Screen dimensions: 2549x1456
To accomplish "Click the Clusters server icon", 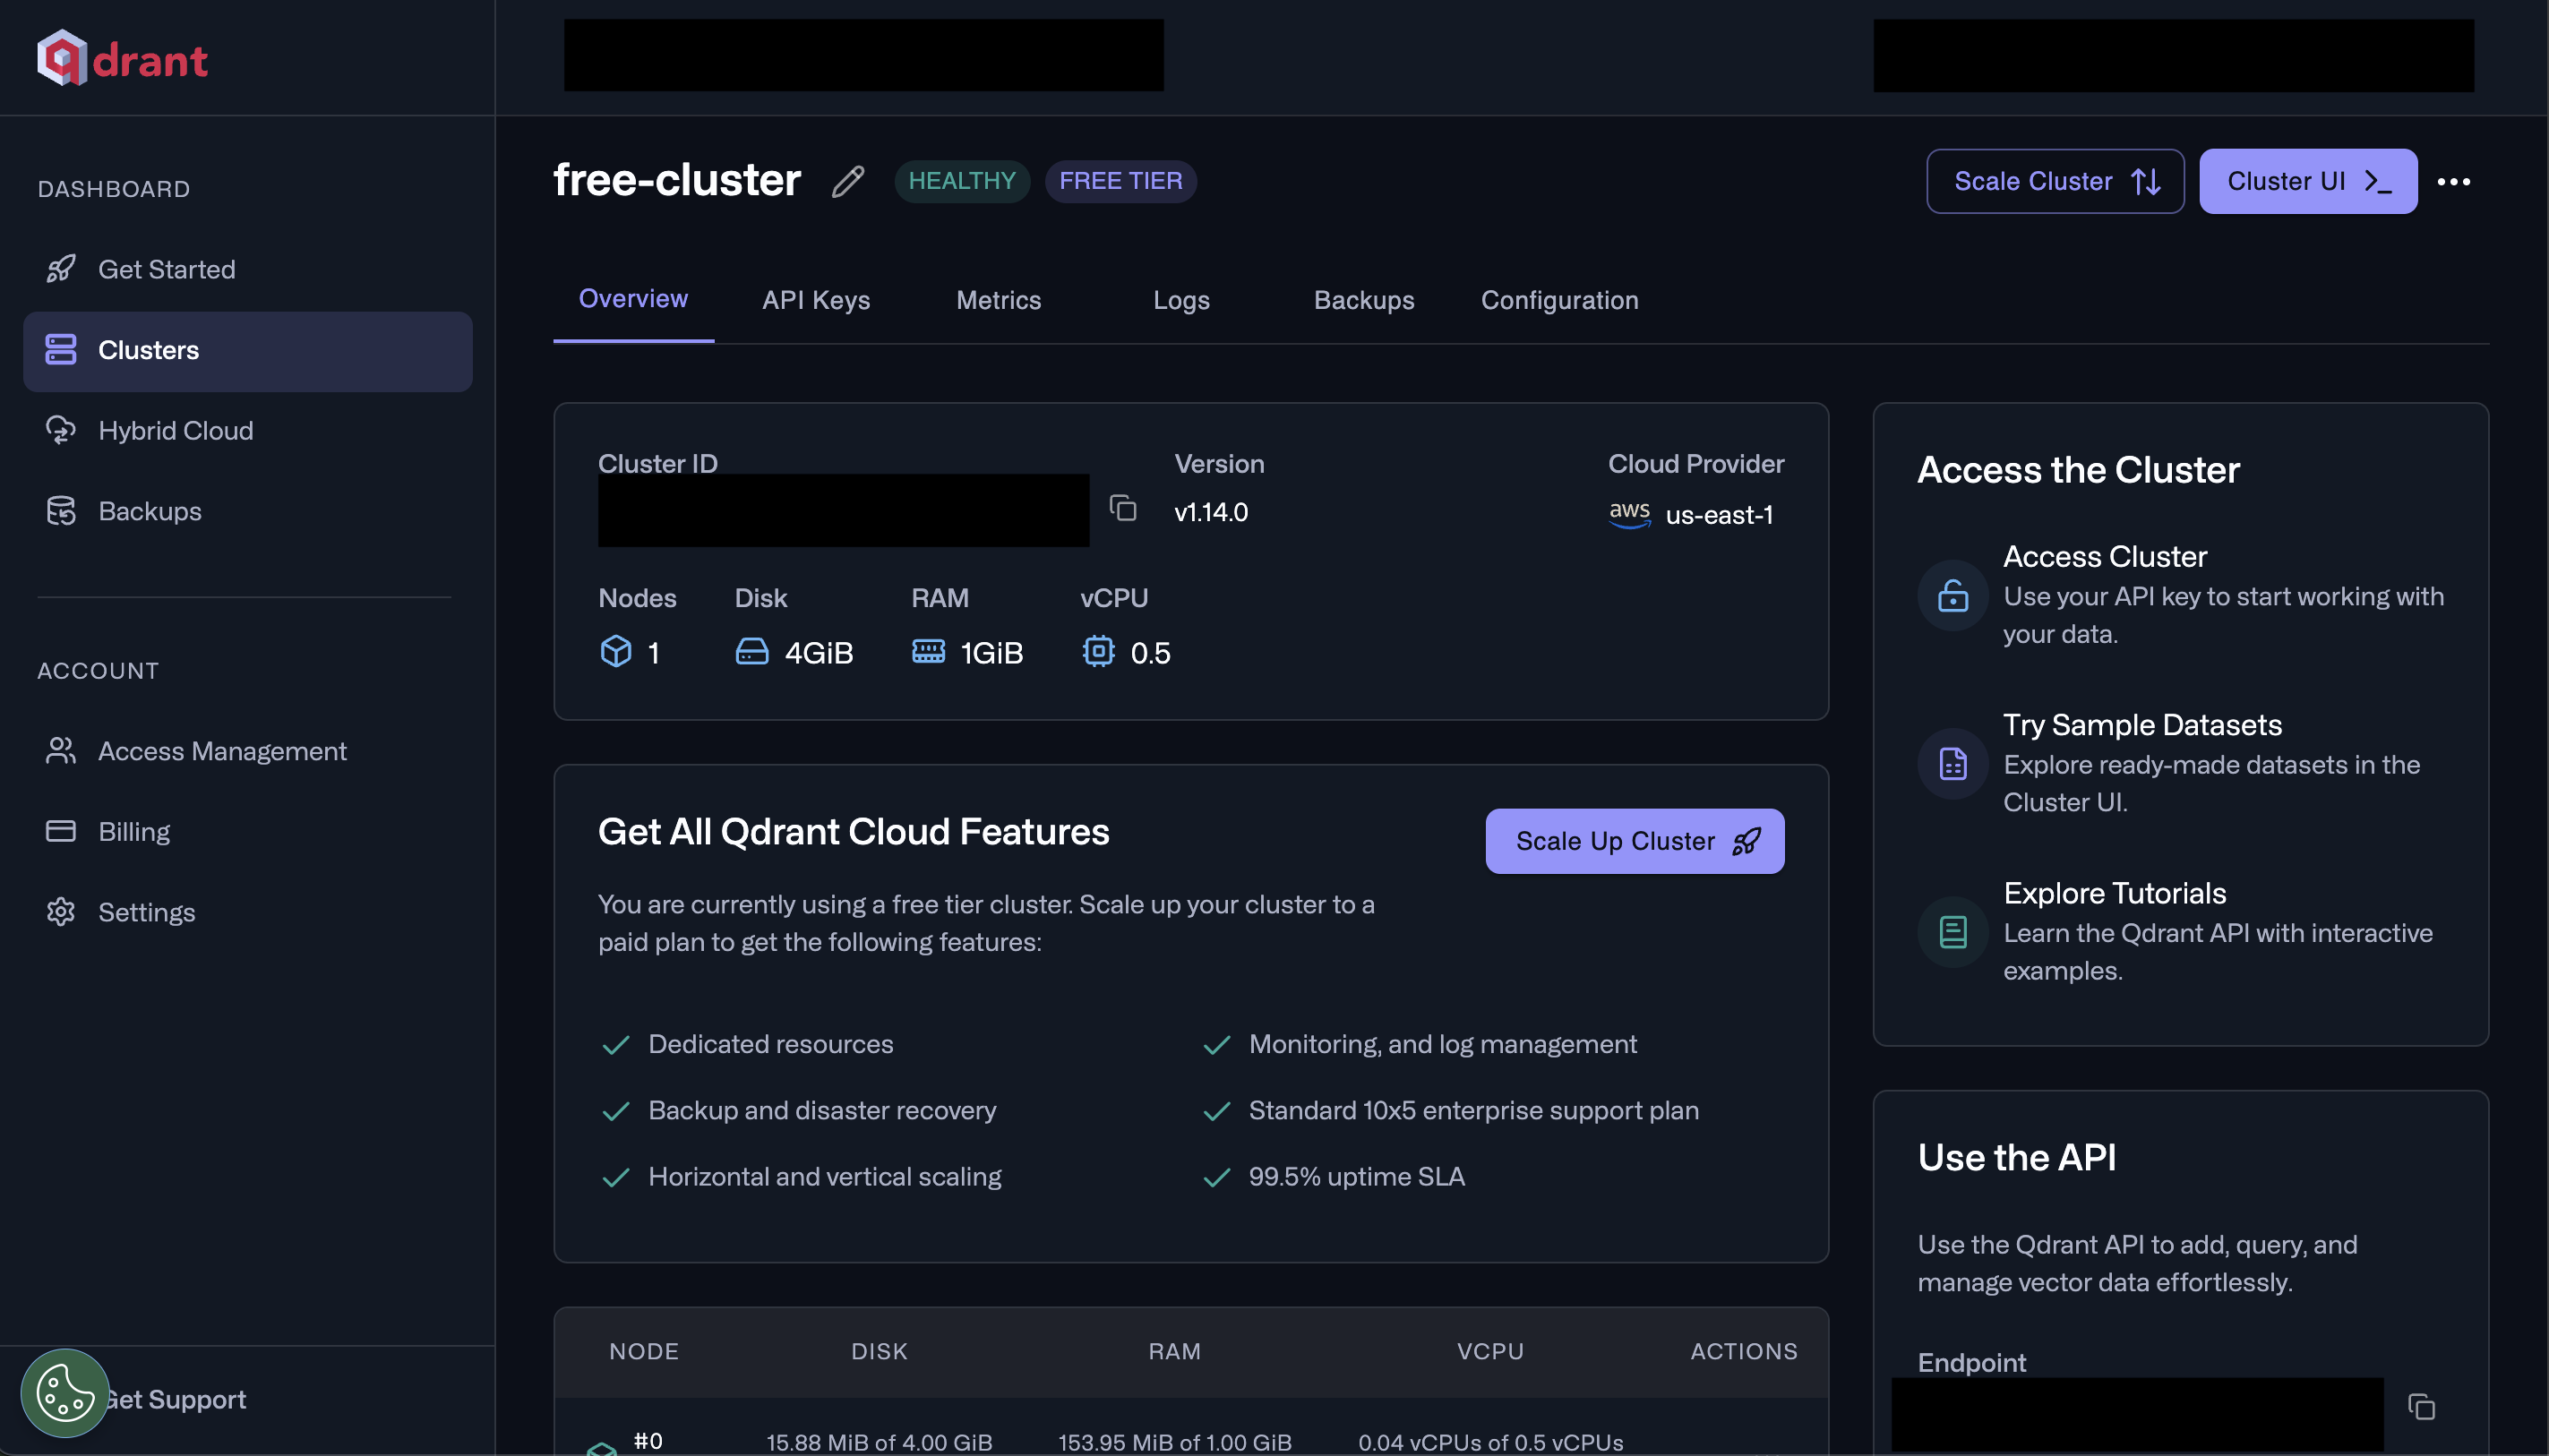I will 61,350.
